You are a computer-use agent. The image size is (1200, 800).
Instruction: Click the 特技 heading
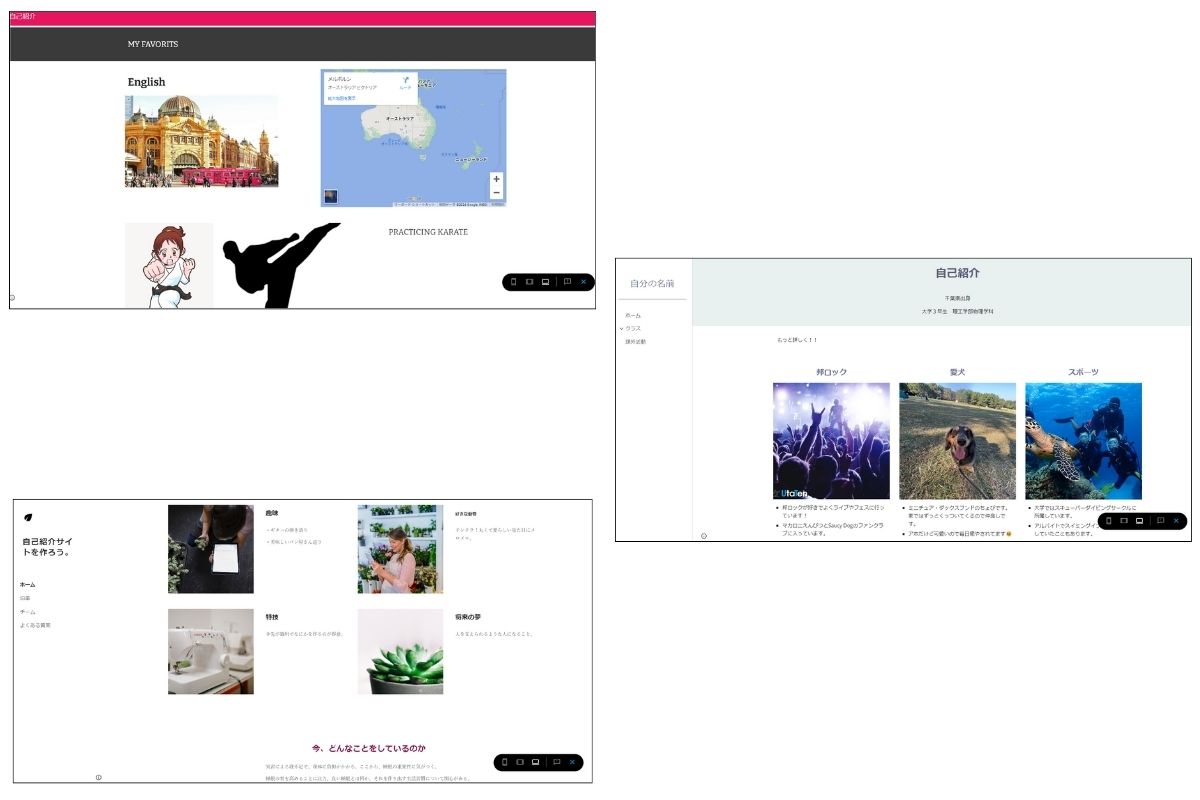272,617
